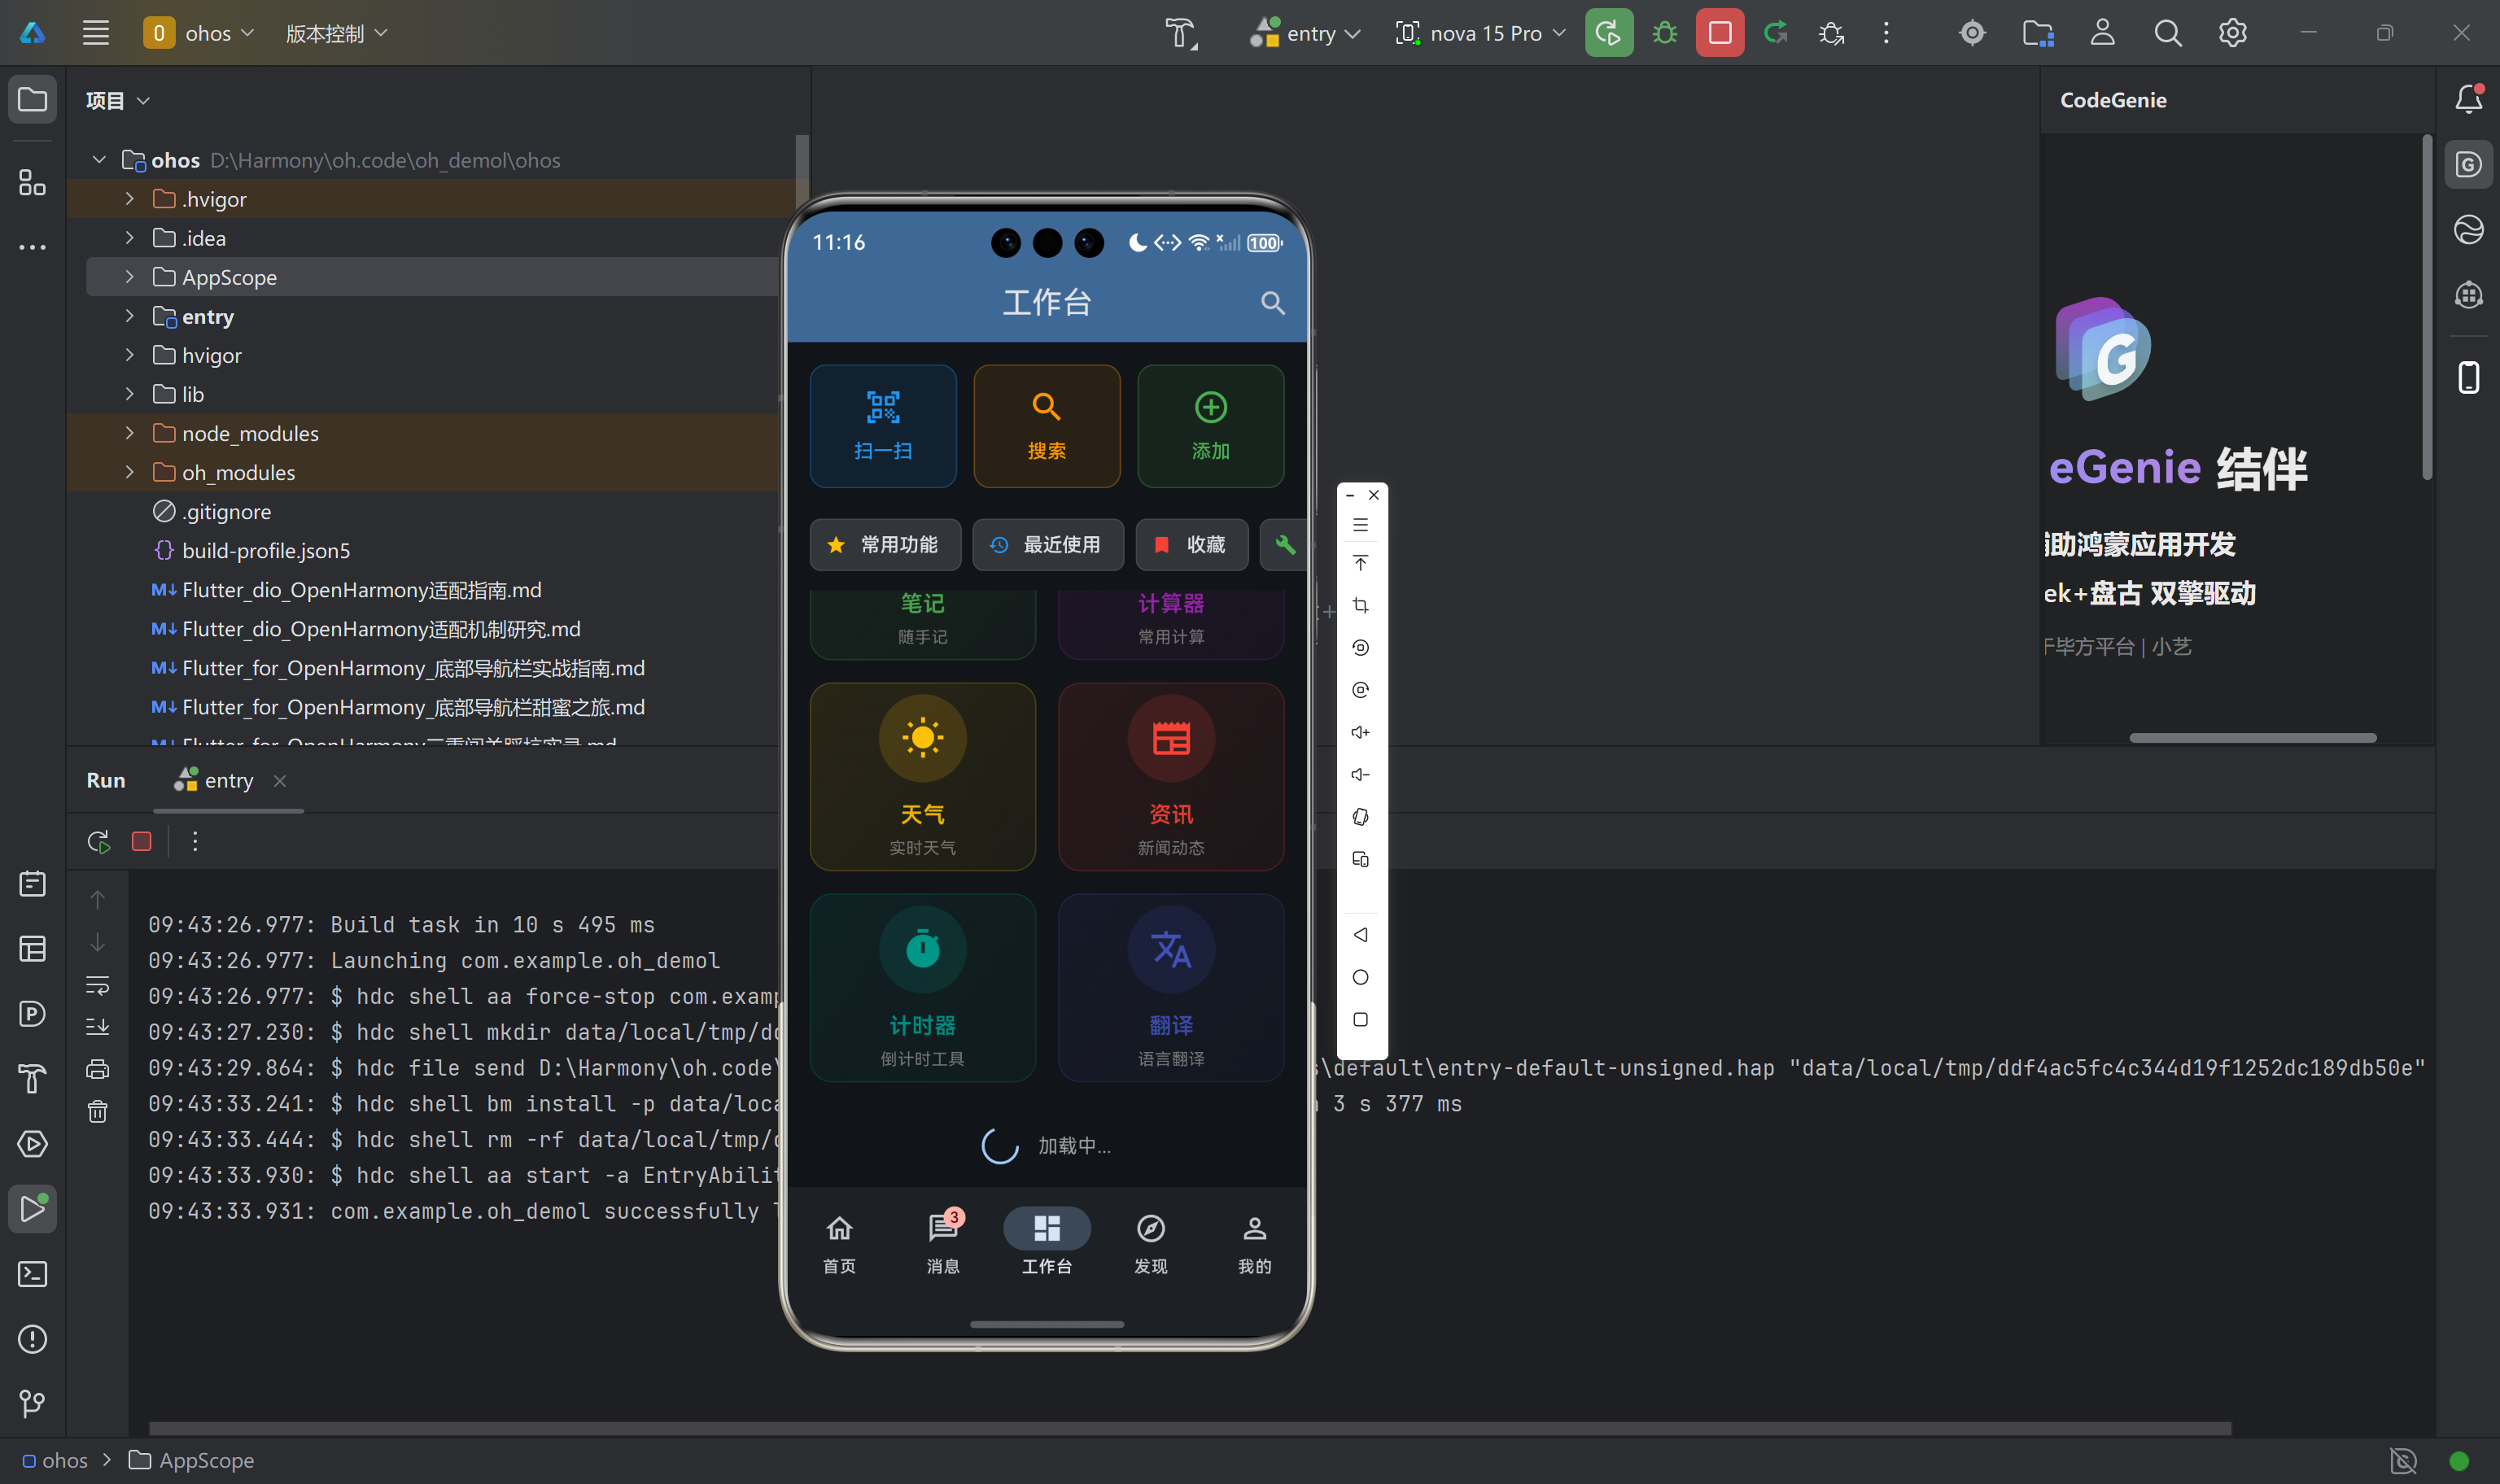Open the notifications bell icon
2500x1484 pixels.
[2468, 99]
